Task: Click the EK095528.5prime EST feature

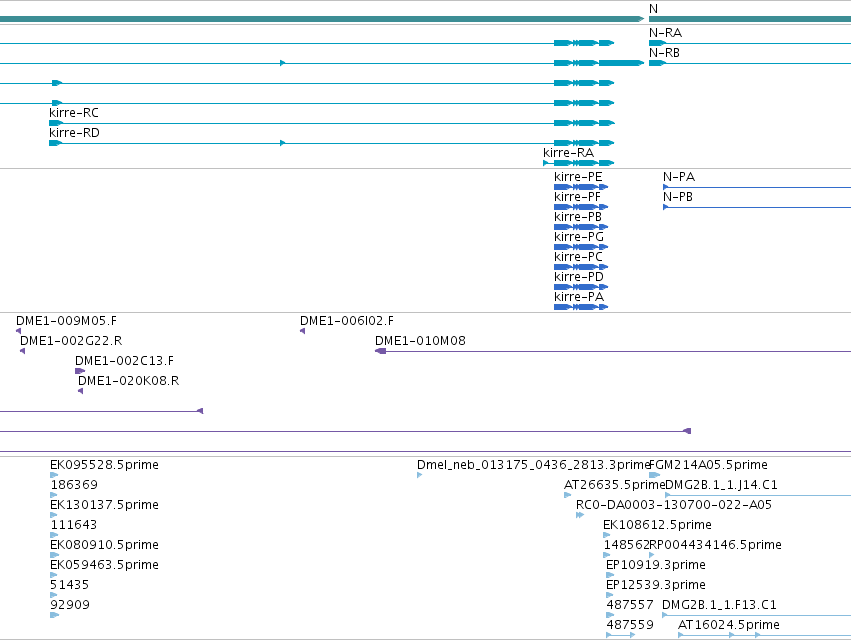Action: [104, 465]
